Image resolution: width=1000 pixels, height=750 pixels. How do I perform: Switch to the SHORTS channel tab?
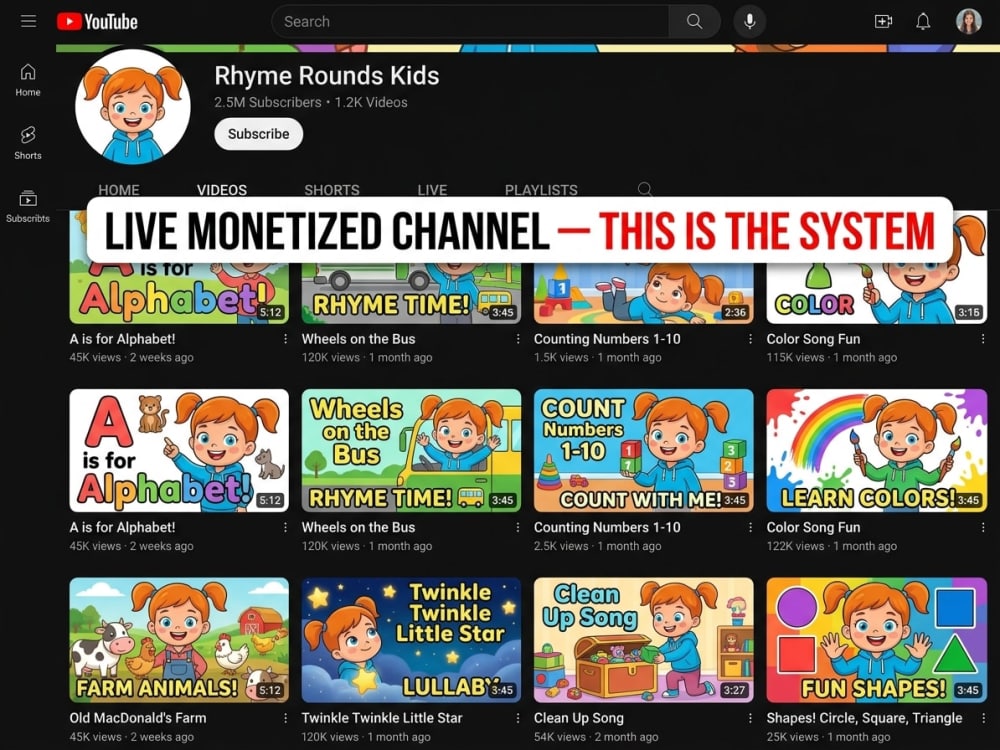click(x=332, y=190)
